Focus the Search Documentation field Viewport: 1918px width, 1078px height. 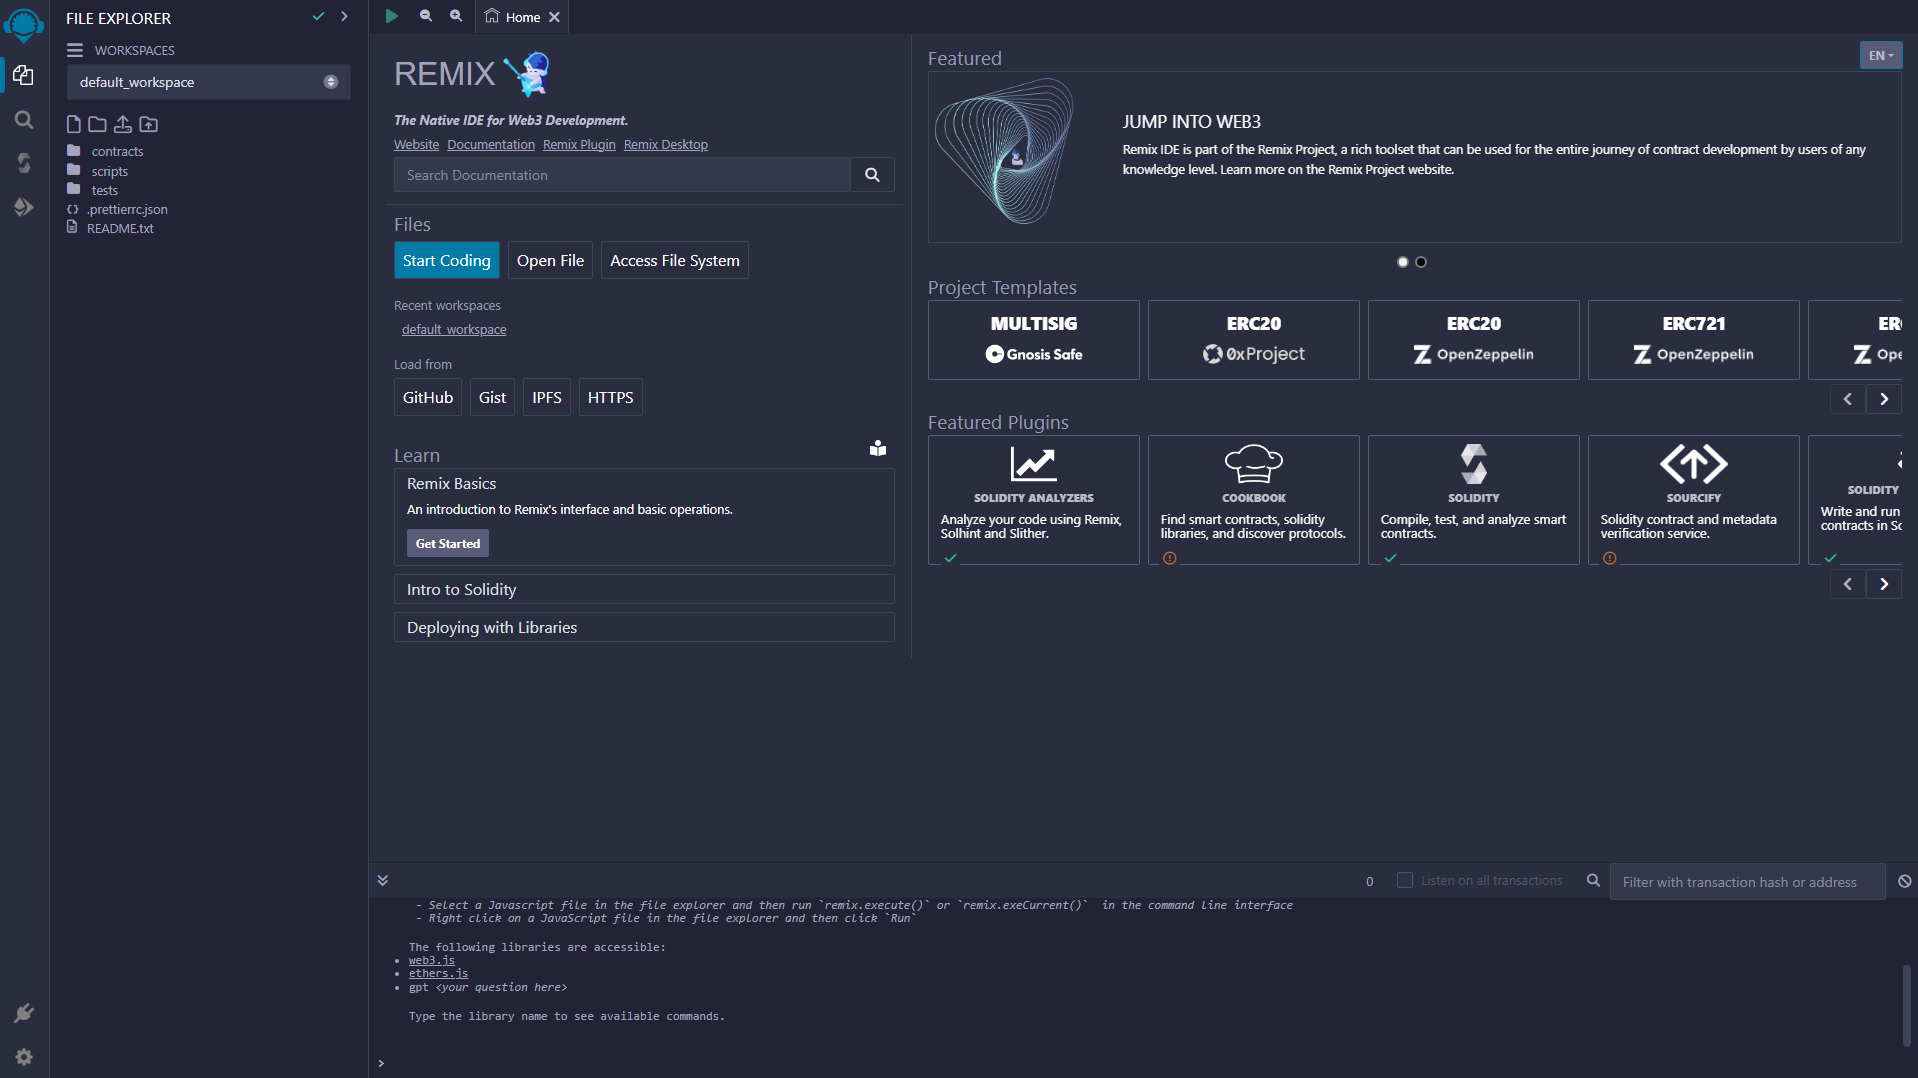point(622,175)
